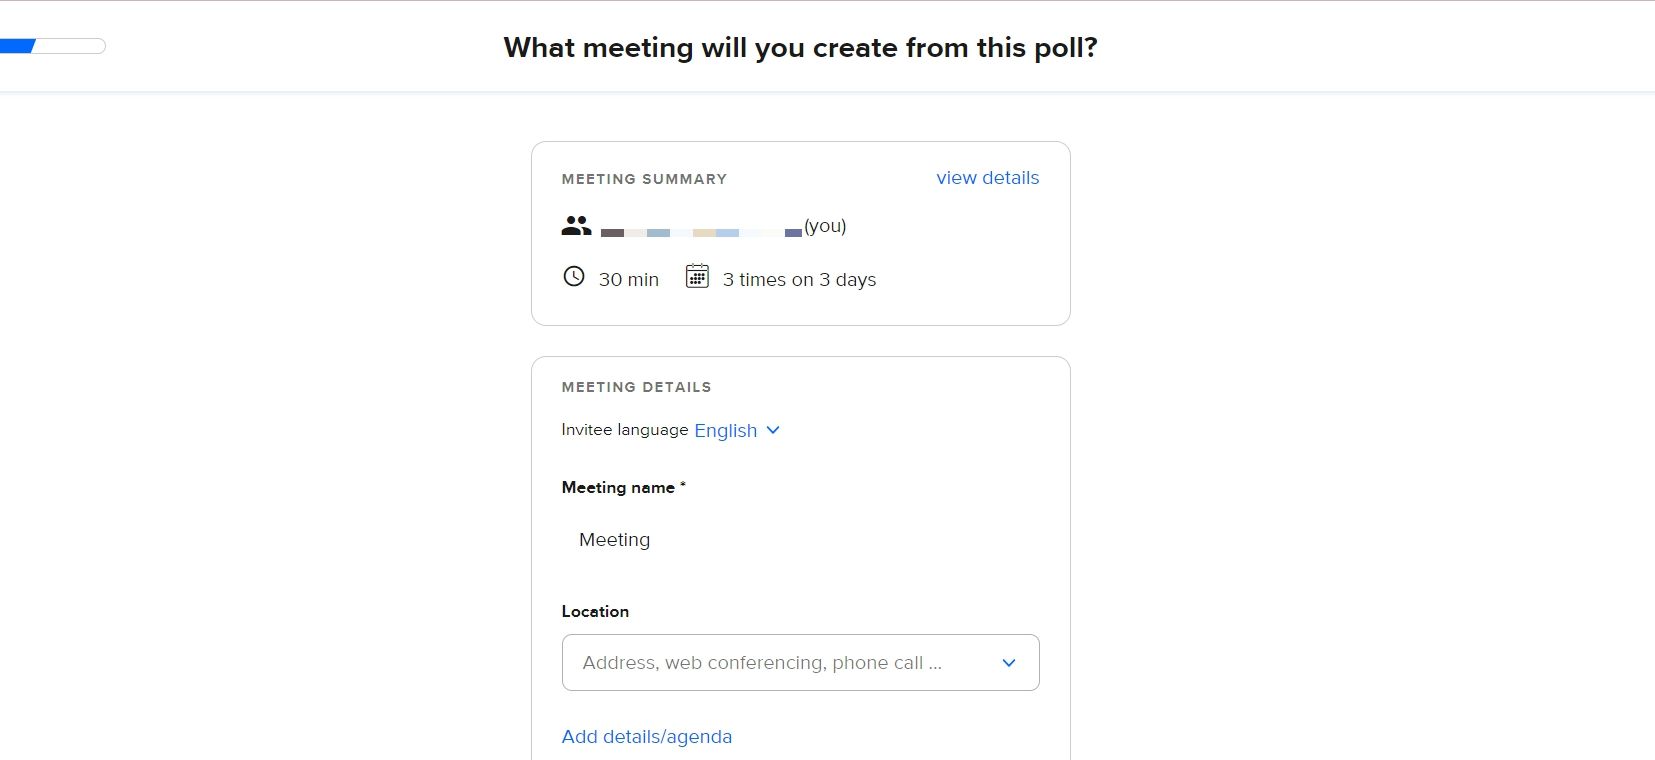Click the dropdown arrow inside the Location field
The image size is (1655, 760).
coord(1009,662)
